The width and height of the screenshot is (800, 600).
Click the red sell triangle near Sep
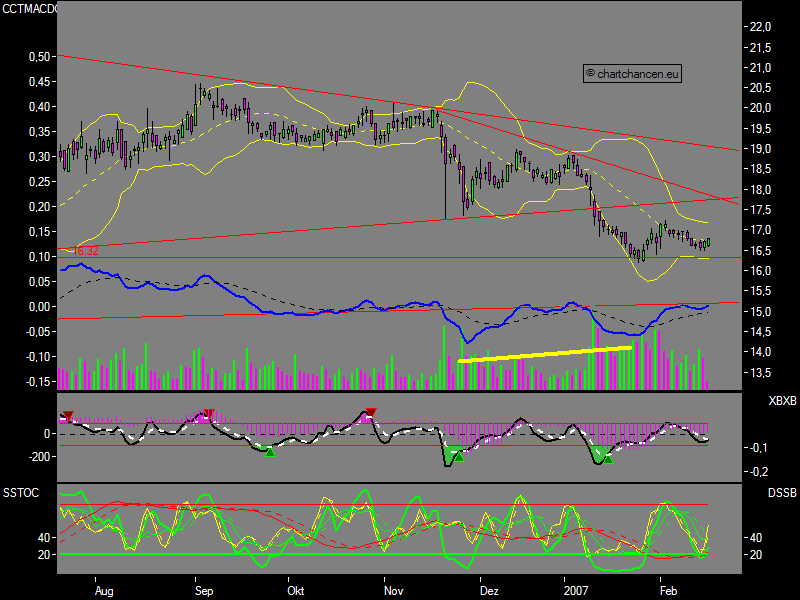tap(210, 413)
